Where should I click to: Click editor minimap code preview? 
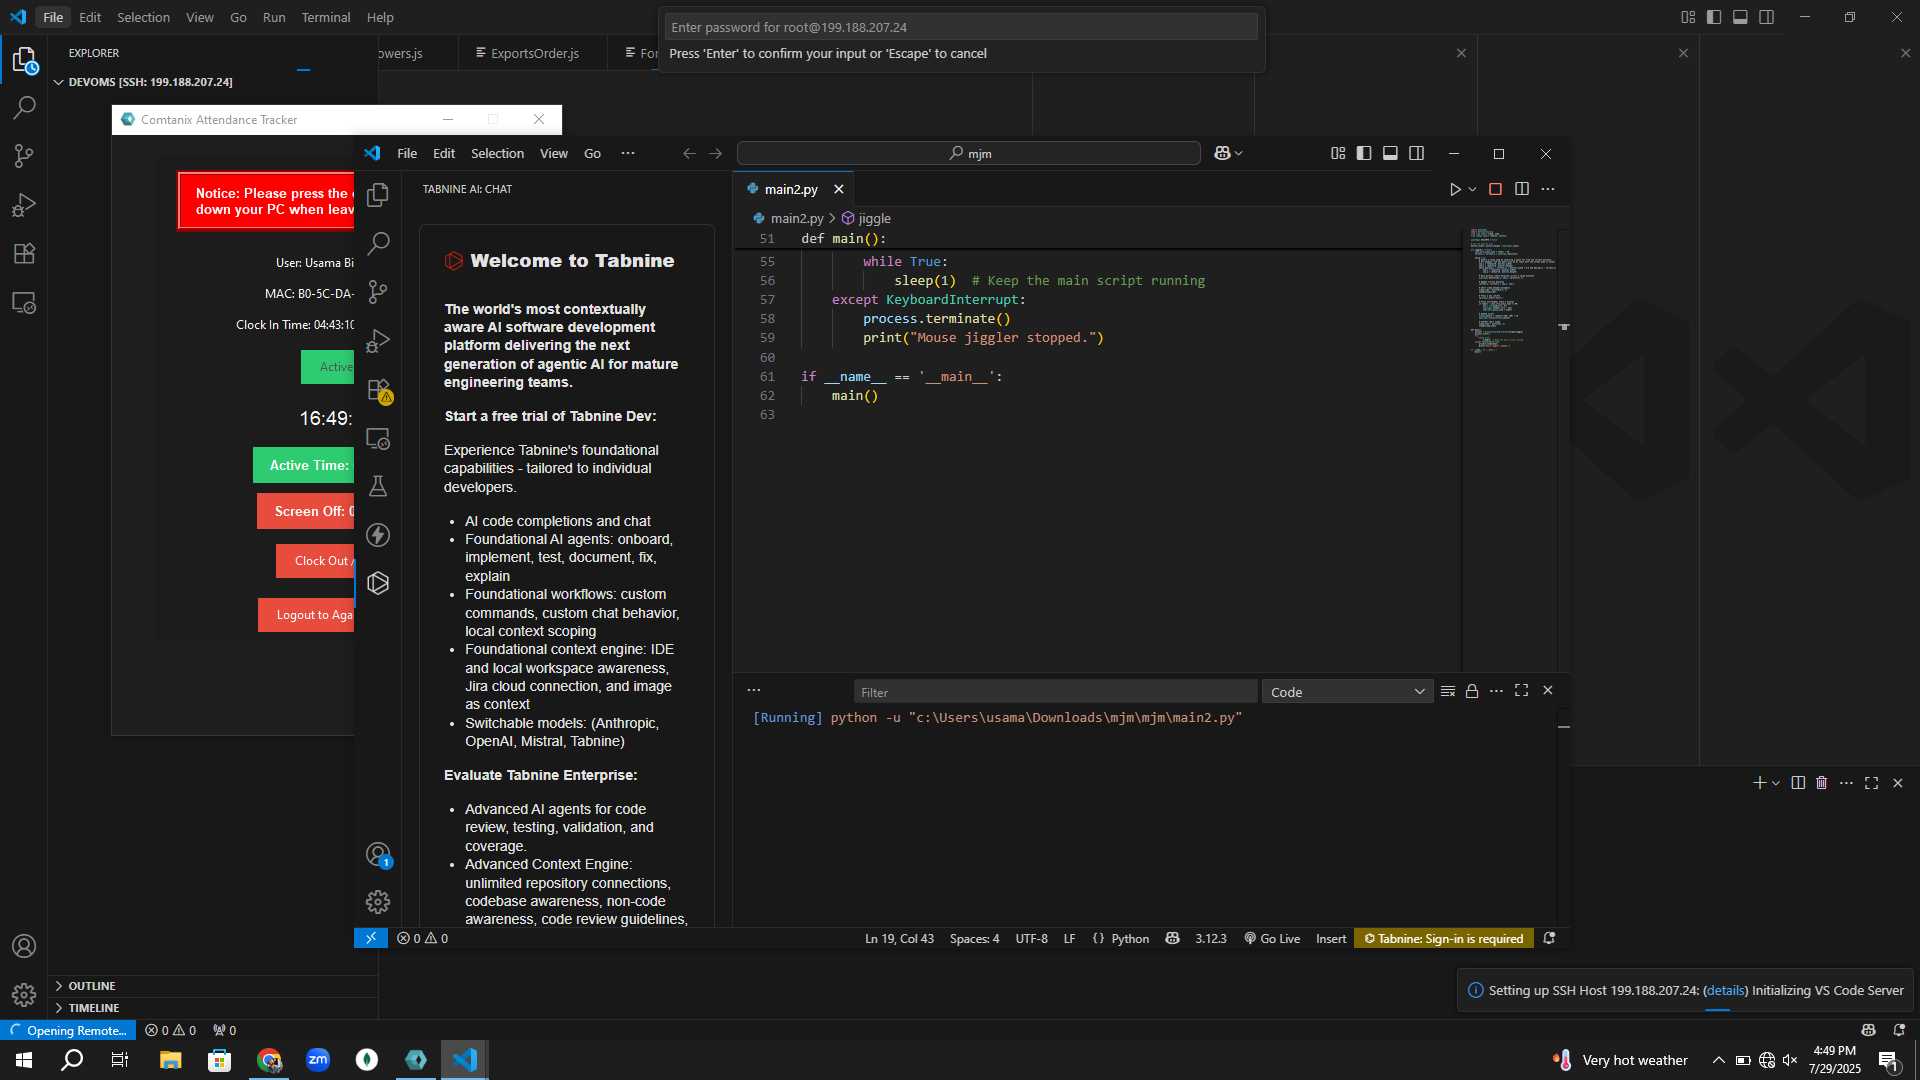pyautogui.click(x=1510, y=290)
